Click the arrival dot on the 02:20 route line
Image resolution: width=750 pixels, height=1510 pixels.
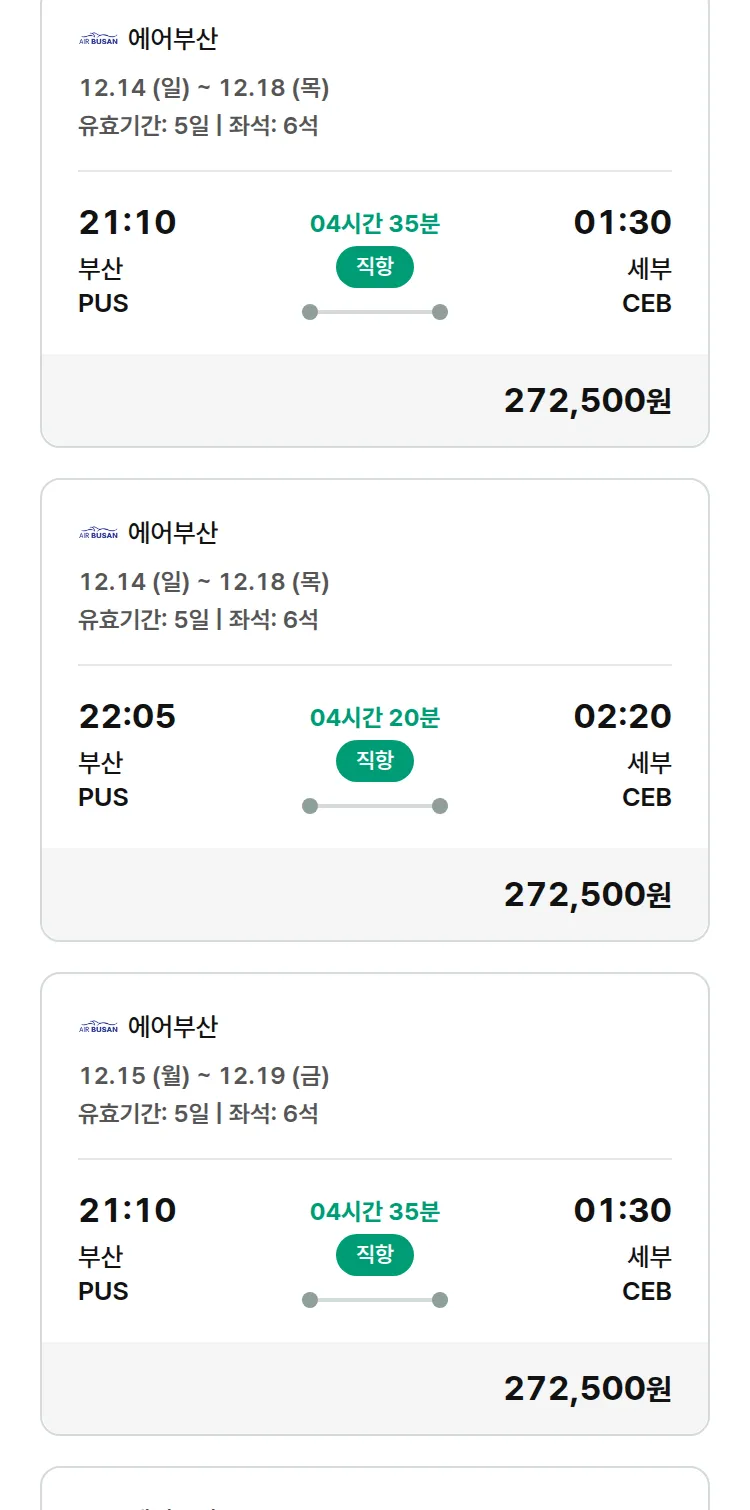(x=440, y=806)
